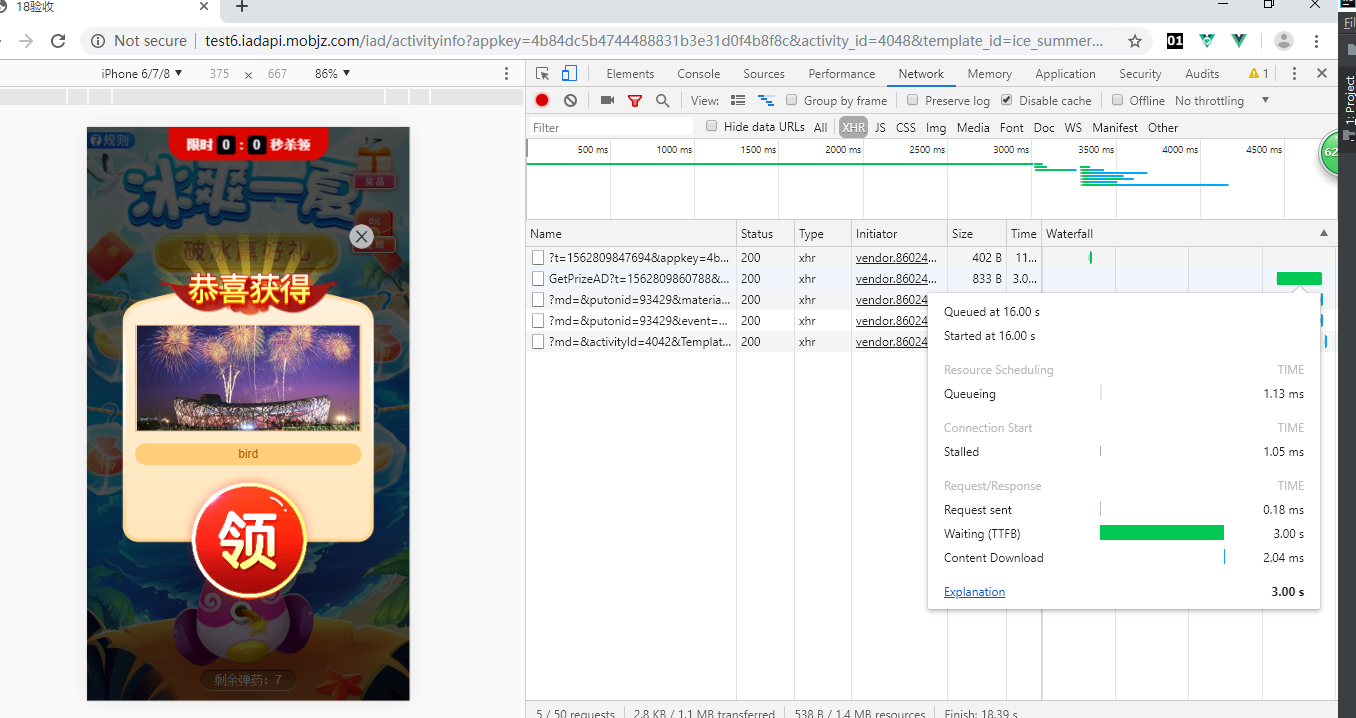Open the No throttling dropdown
1356x718 pixels.
(x=1222, y=101)
